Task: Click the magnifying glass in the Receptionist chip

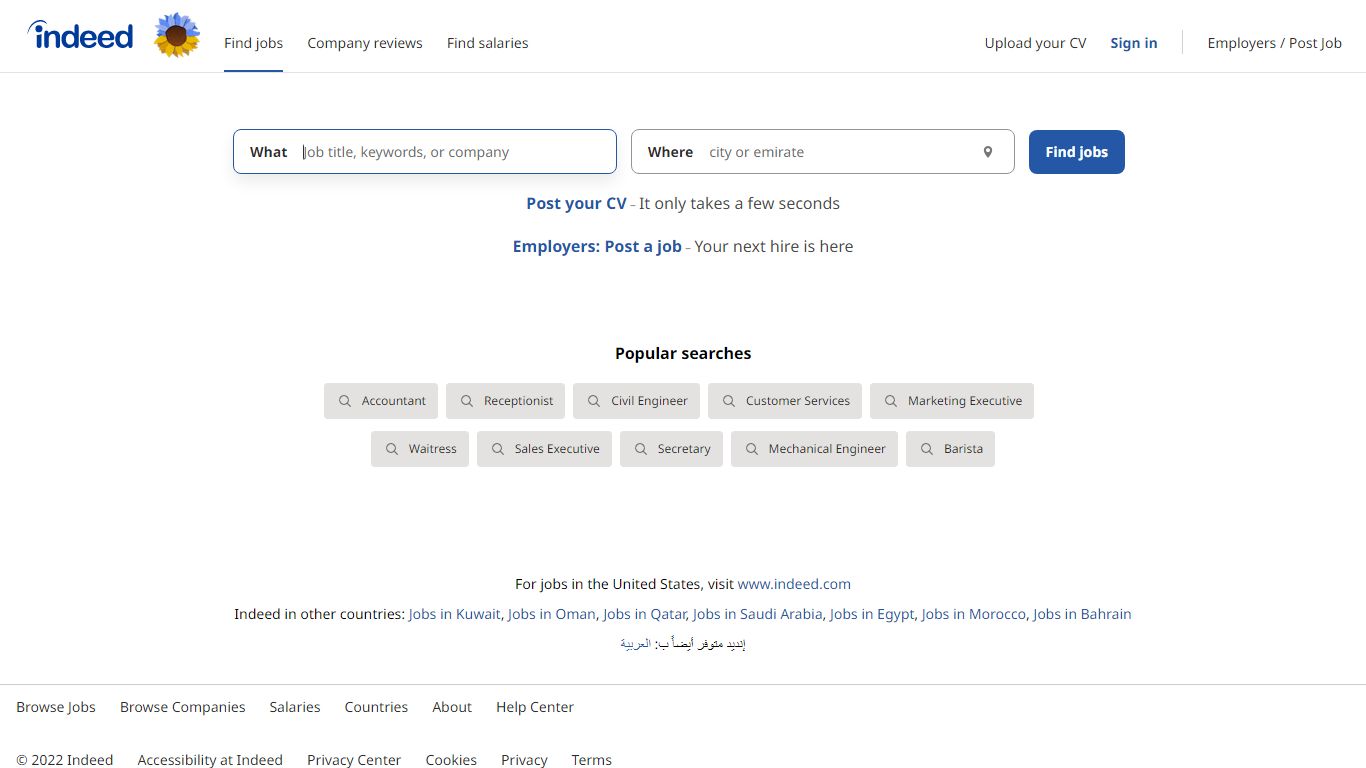Action: point(467,400)
